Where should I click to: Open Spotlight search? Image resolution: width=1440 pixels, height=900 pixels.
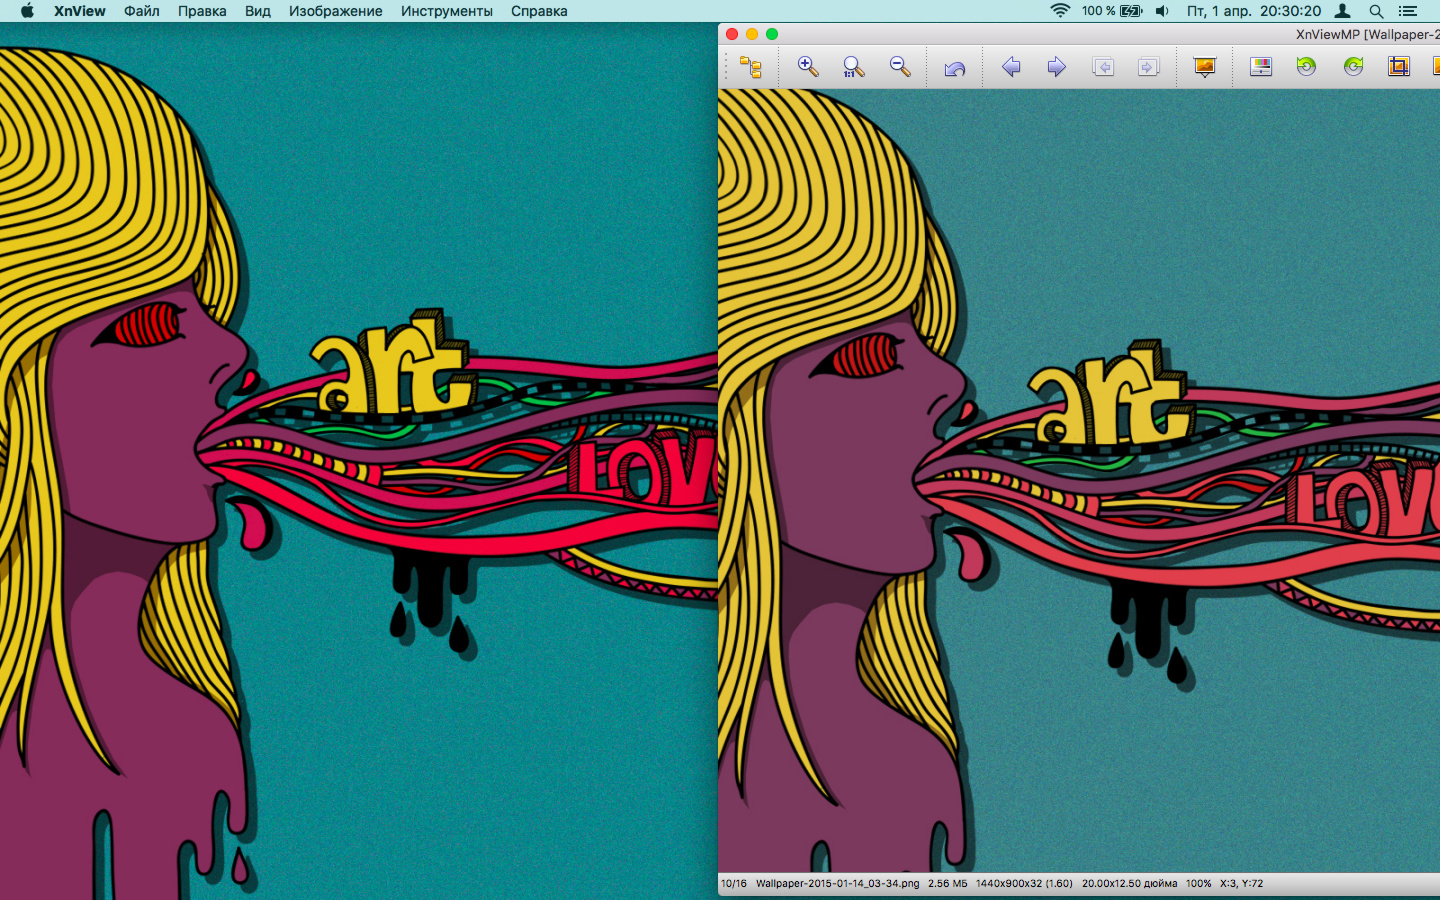coord(1376,11)
